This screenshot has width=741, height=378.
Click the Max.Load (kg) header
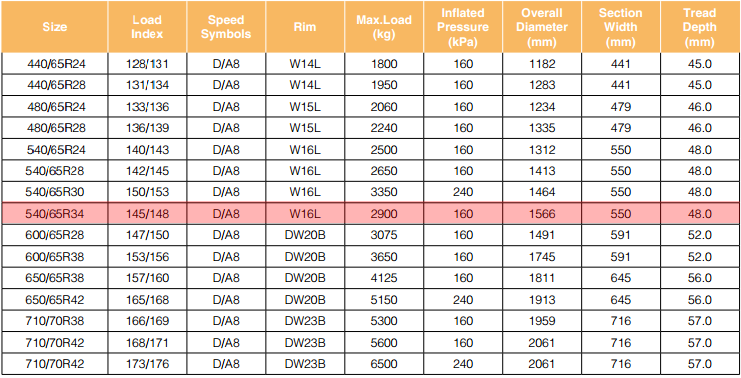(x=384, y=26)
